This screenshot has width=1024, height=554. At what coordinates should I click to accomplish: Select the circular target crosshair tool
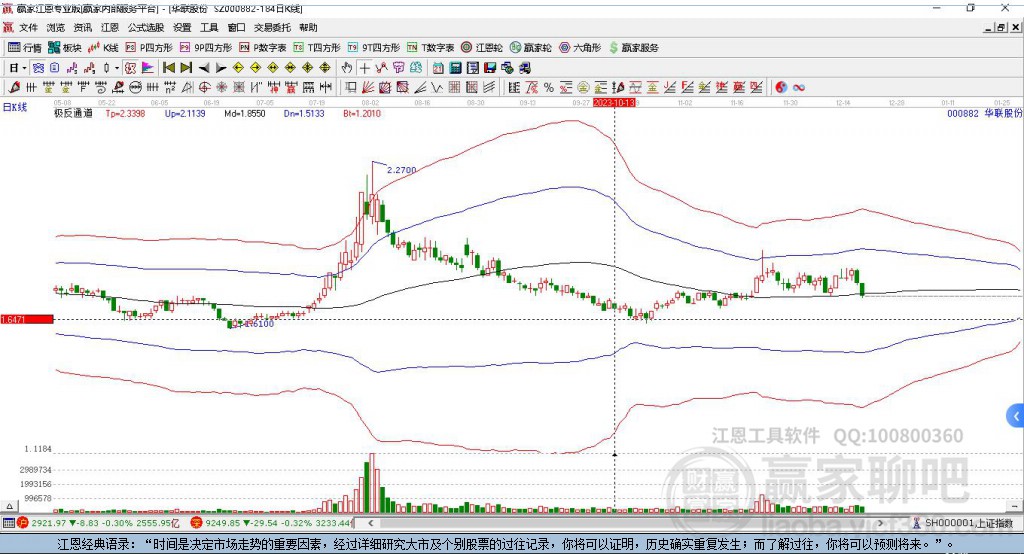(204, 87)
